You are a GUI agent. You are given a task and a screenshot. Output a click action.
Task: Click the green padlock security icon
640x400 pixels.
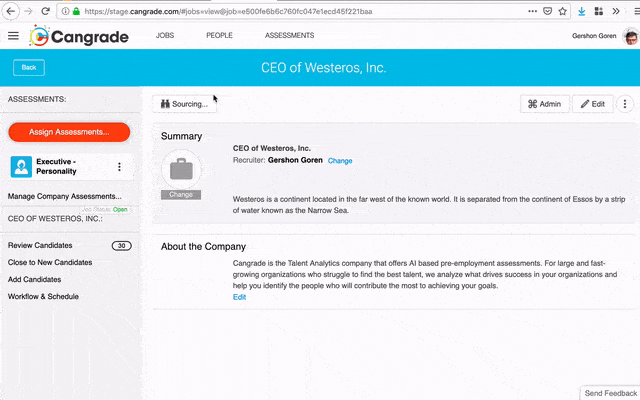(76, 11)
